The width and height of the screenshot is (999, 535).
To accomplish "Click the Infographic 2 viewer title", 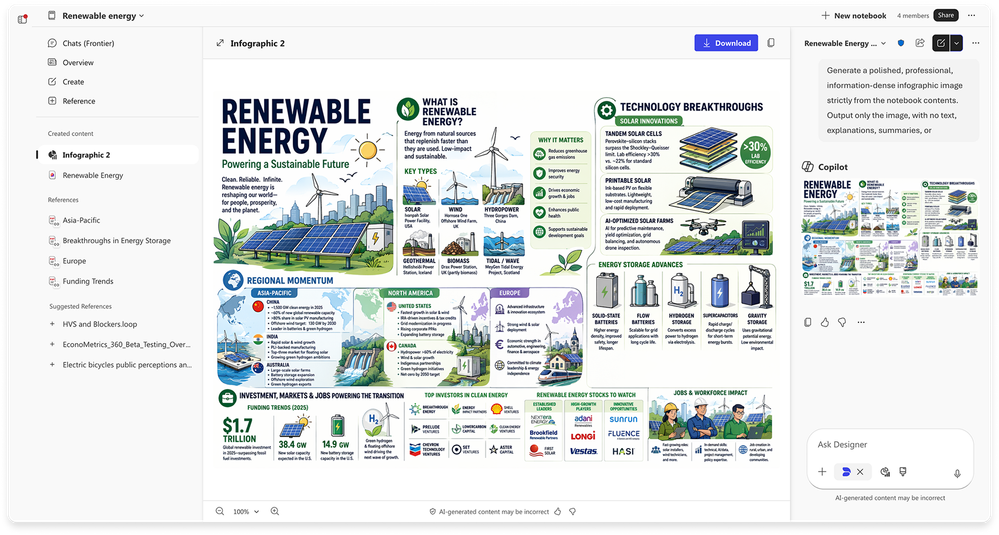I will pos(257,43).
